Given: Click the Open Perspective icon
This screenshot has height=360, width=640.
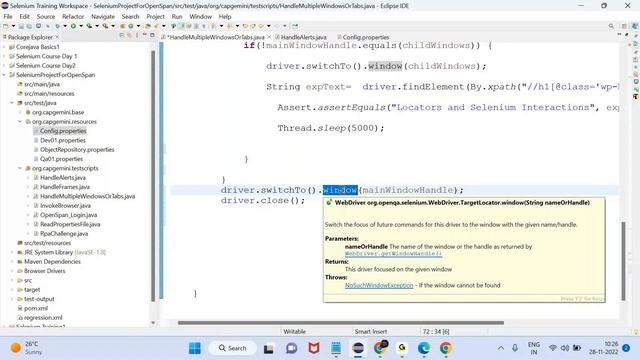Looking at the screenshot, I should 624,26.
